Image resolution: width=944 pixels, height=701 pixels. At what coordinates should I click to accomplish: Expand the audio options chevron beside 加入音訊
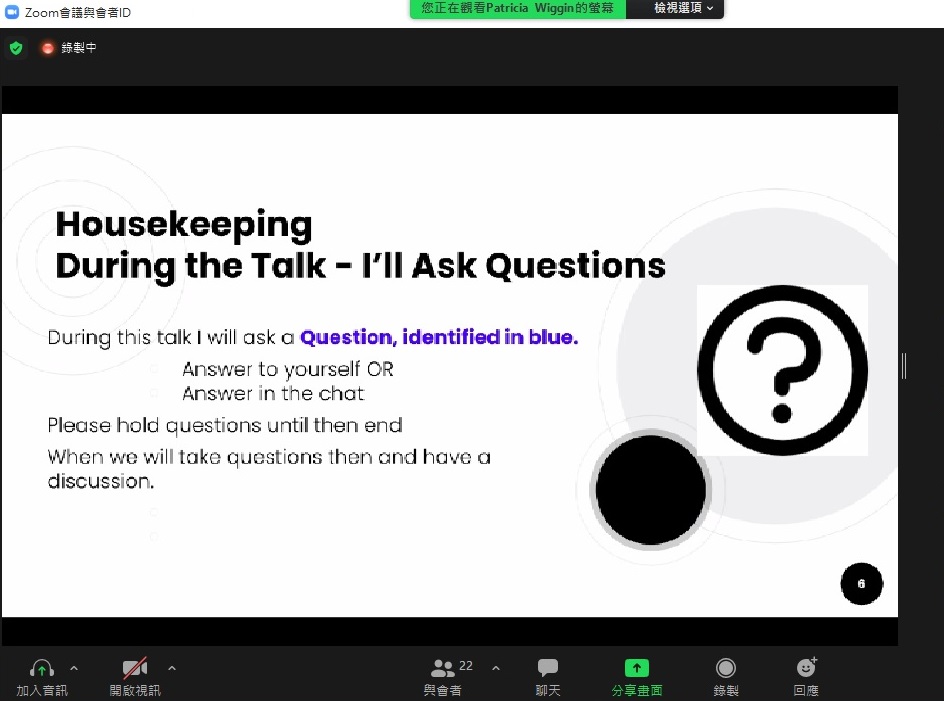coord(74,668)
